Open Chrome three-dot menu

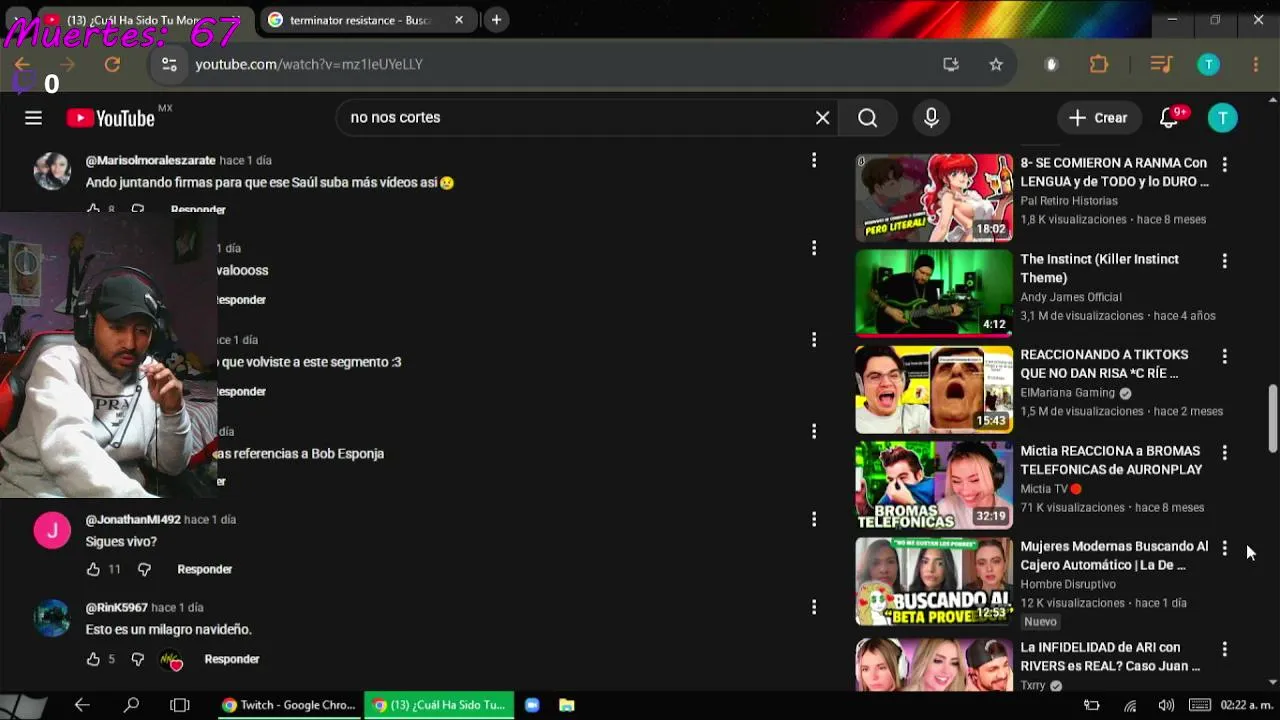[x=1256, y=64]
